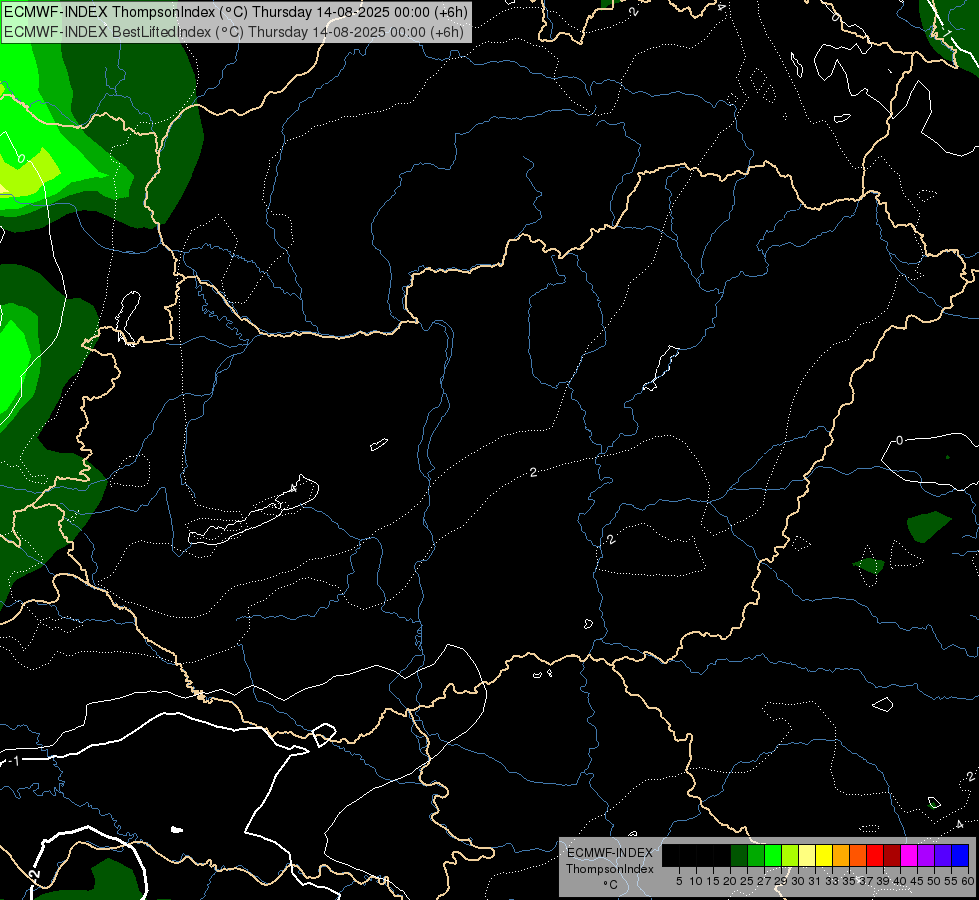
Task: Click the legend scale label 30
Action: coord(798,881)
